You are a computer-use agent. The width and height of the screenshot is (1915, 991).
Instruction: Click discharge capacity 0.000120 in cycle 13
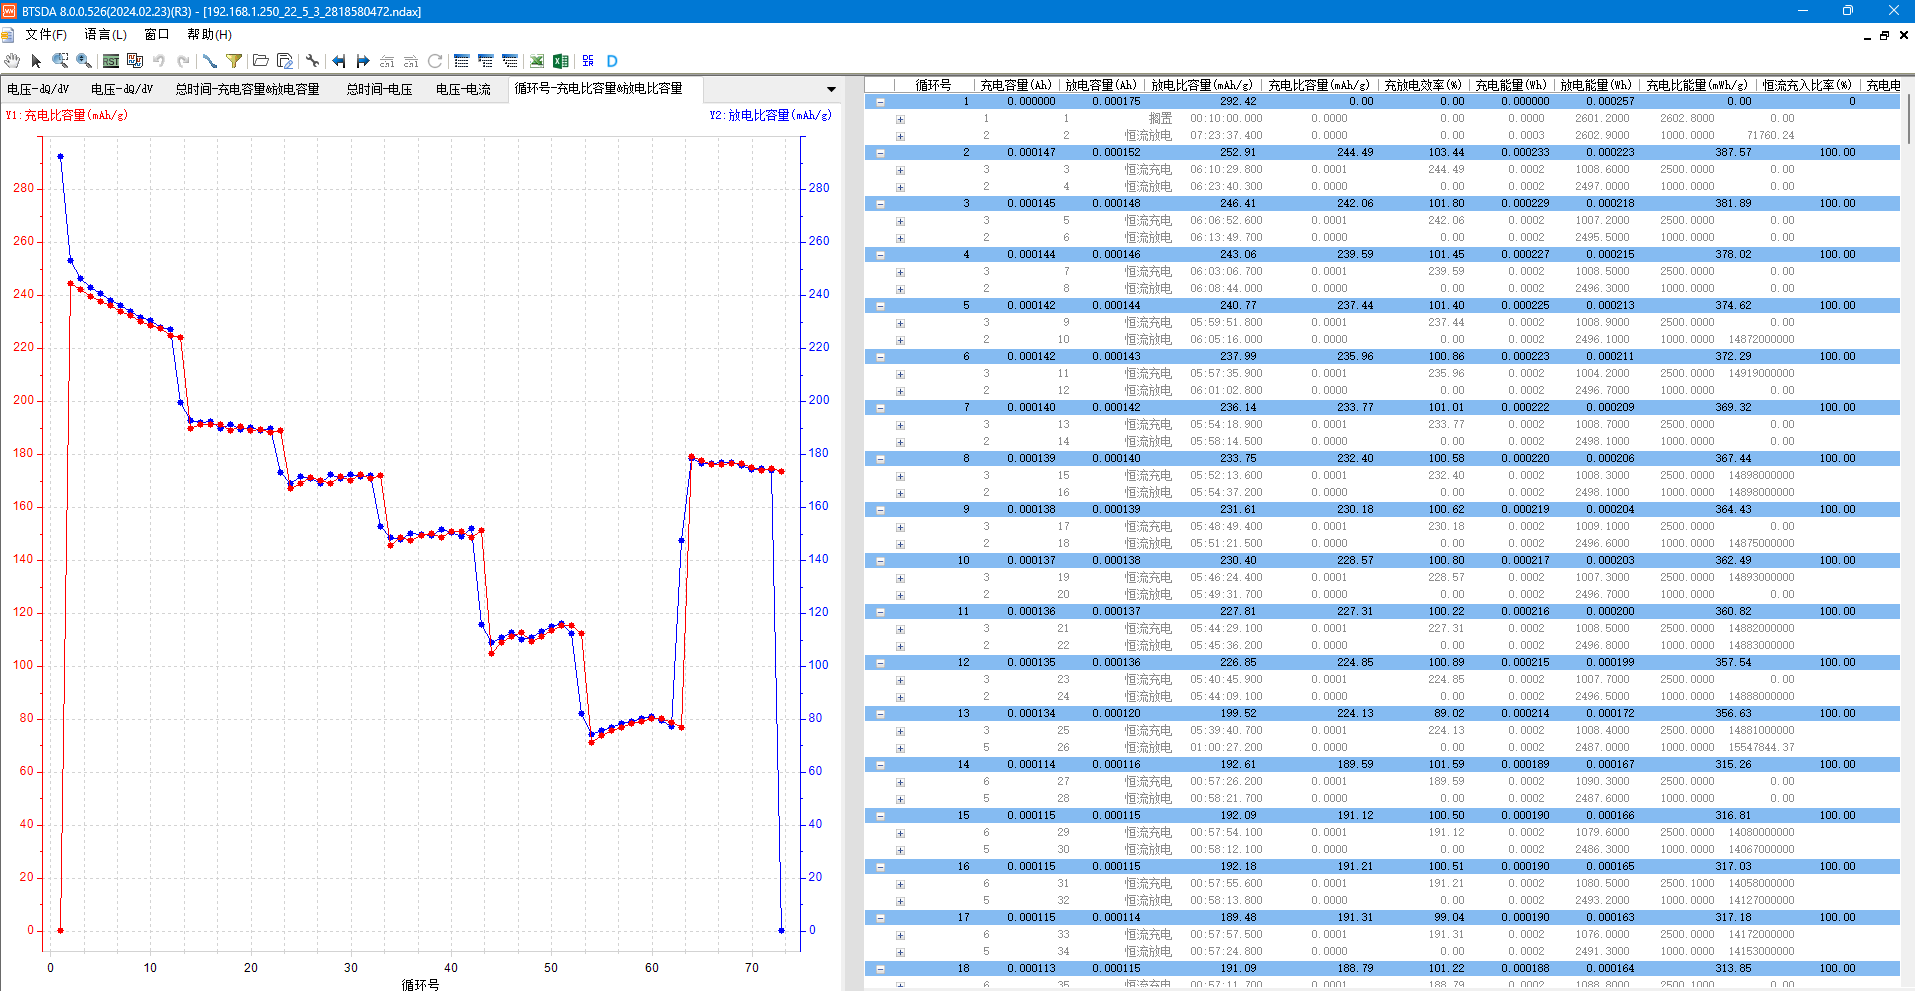point(1116,714)
